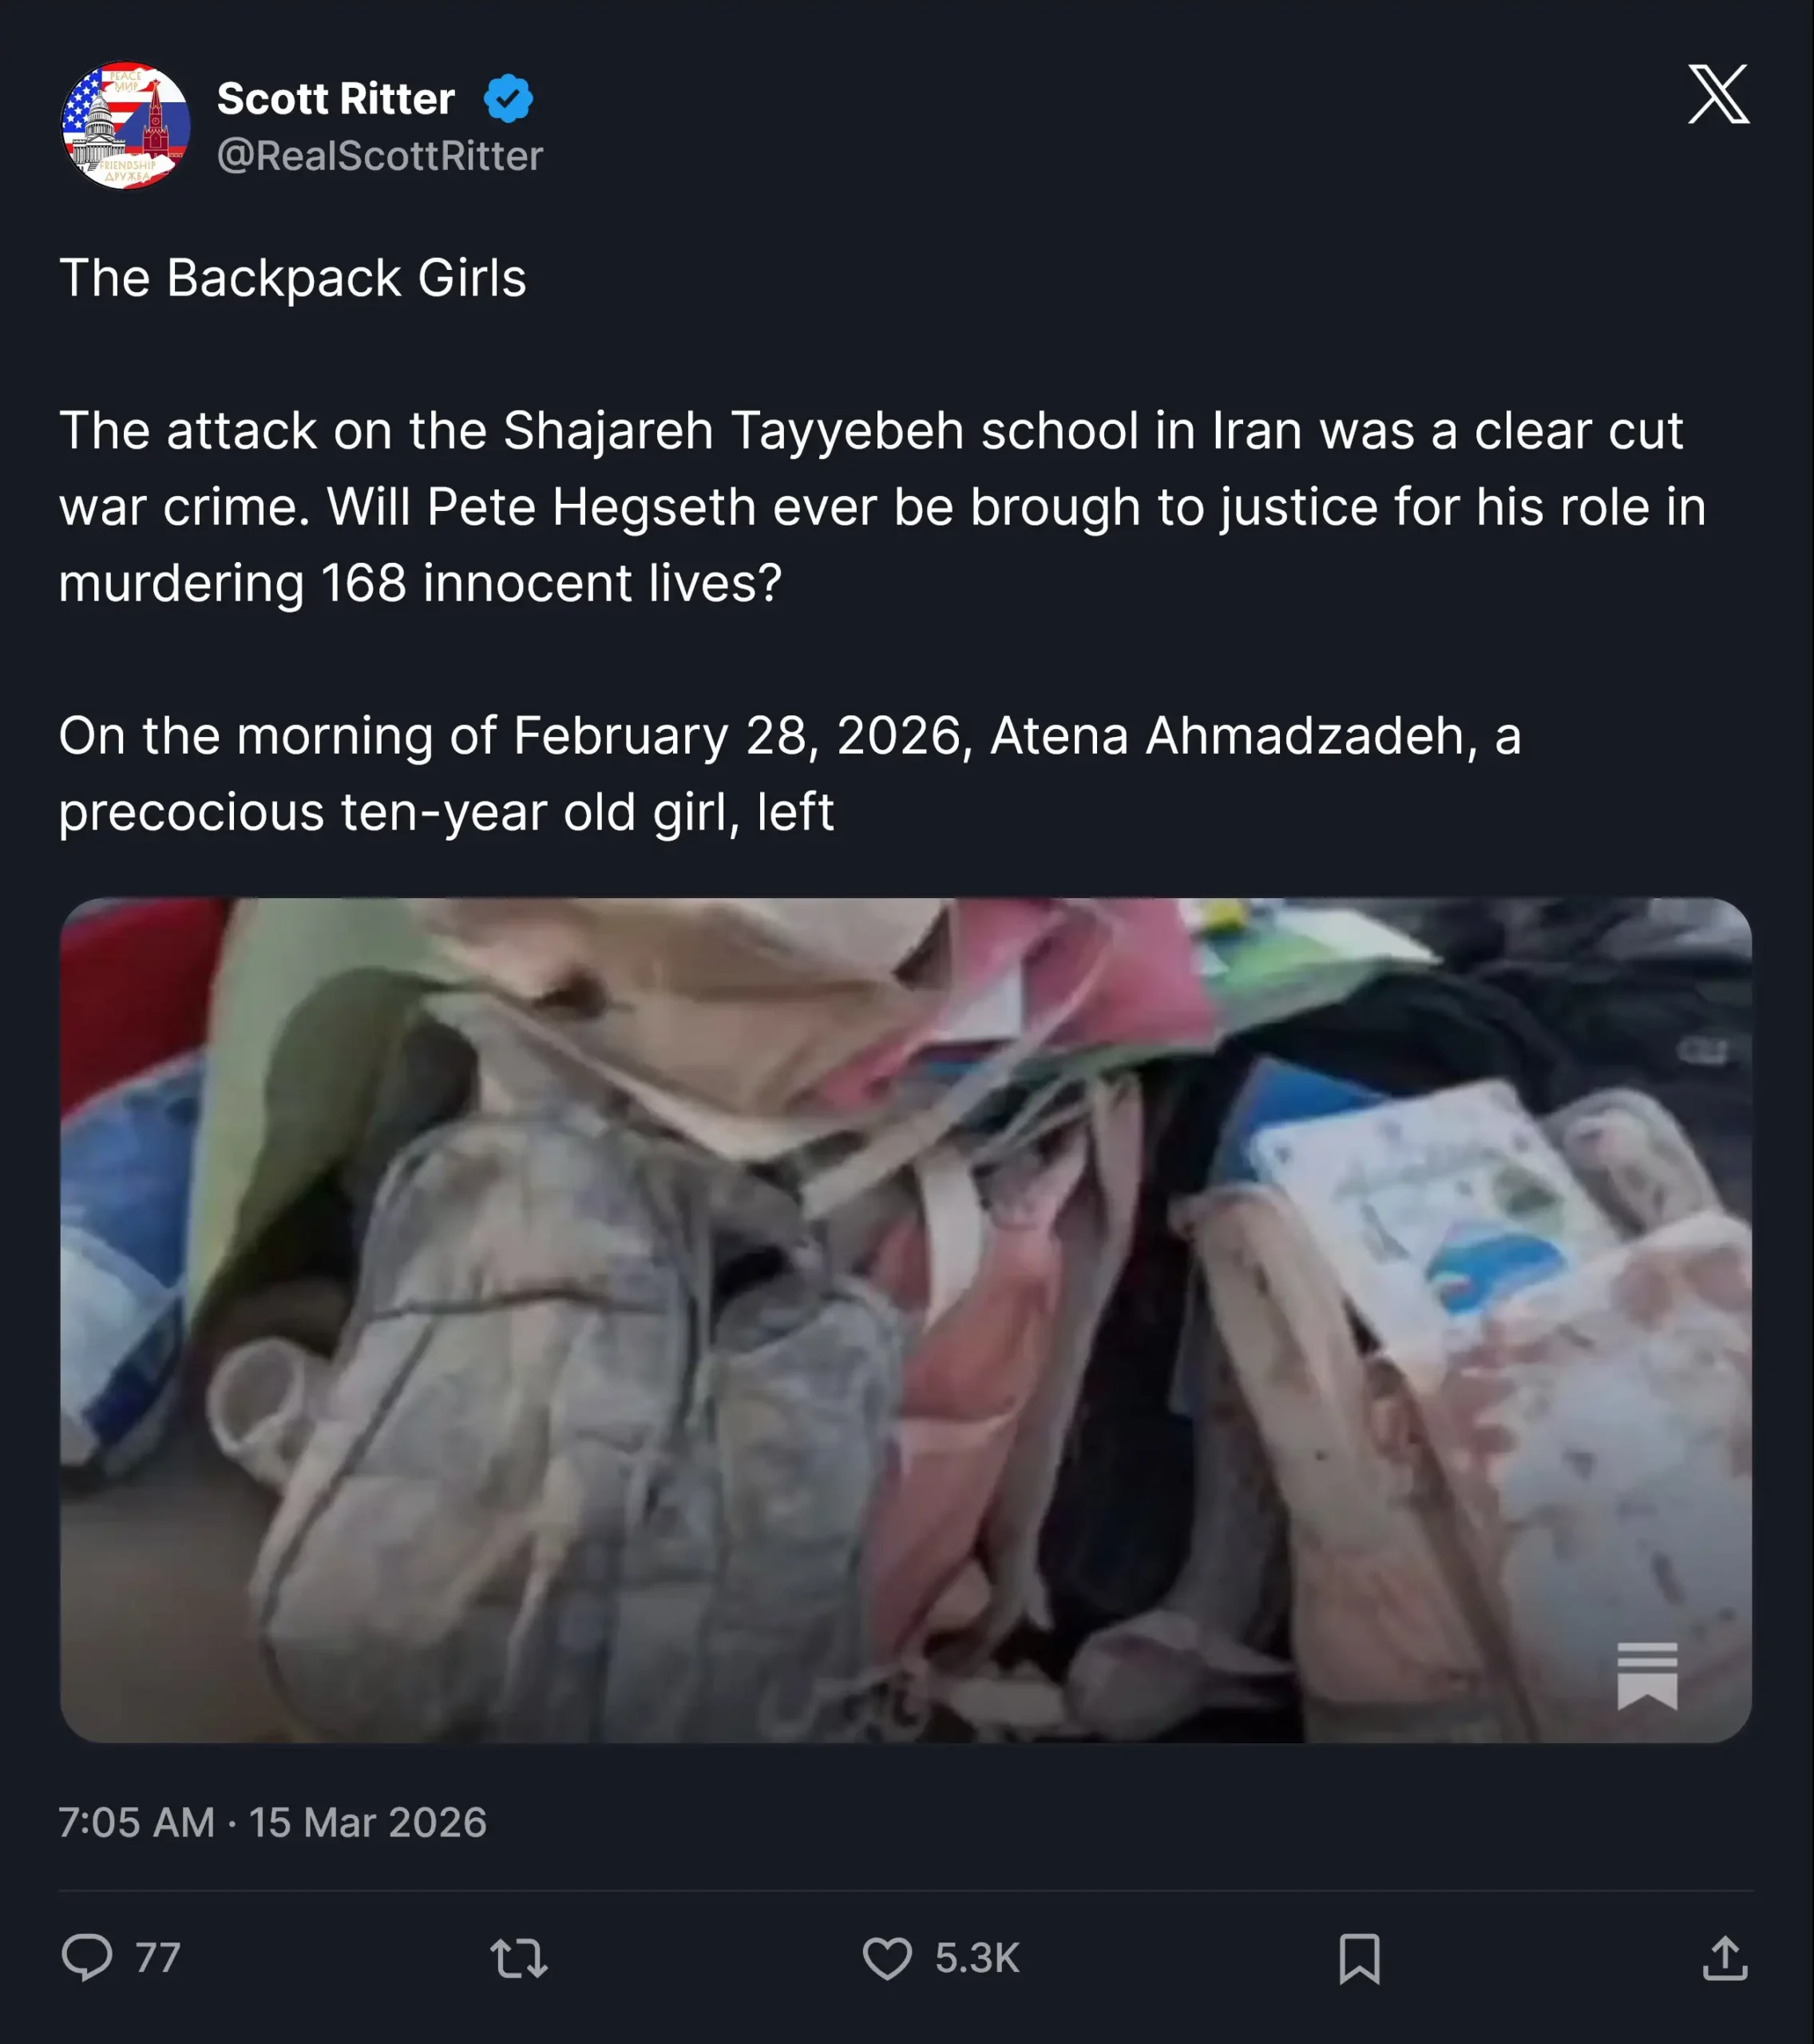The height and width of the screenshot is (2044, 1814).
Task: Click the paragraph mentioning Atena Ahmadzadeh
Action: click(x=790, y=773)
